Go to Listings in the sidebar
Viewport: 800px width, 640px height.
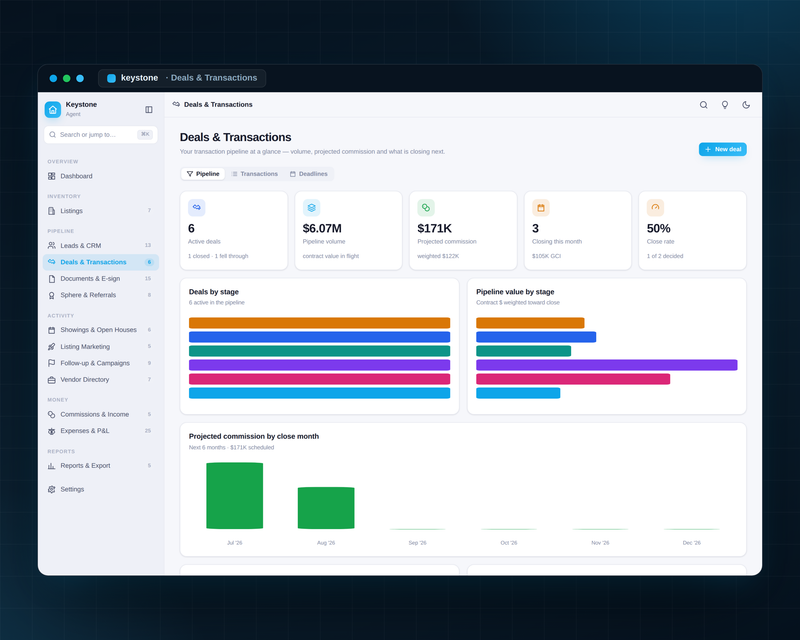[101, 211]
